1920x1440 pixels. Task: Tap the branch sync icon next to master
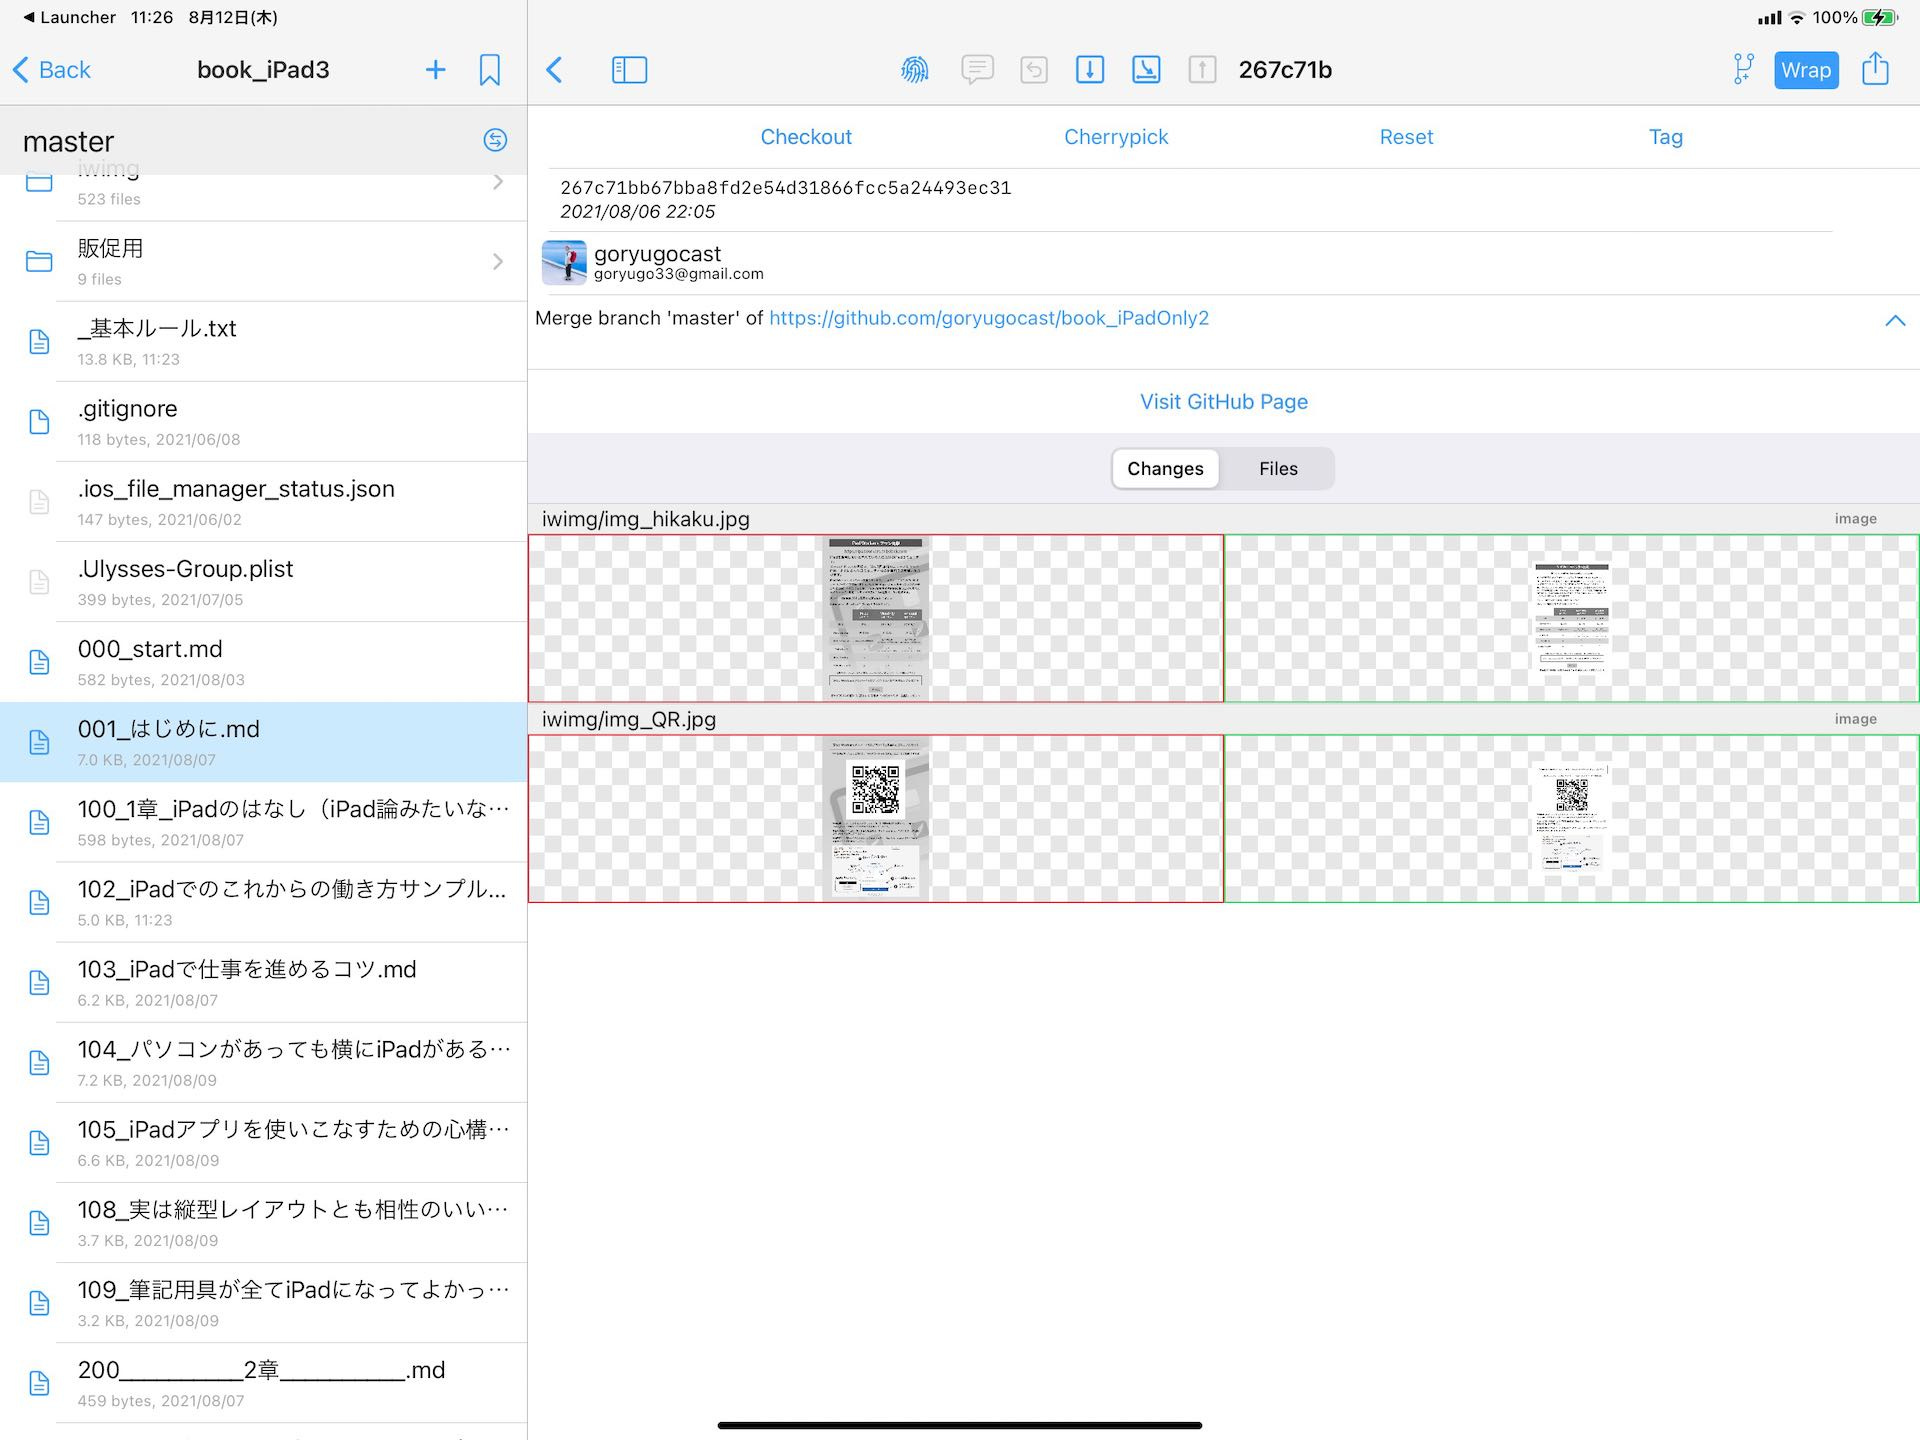click(x=495, y=140)
